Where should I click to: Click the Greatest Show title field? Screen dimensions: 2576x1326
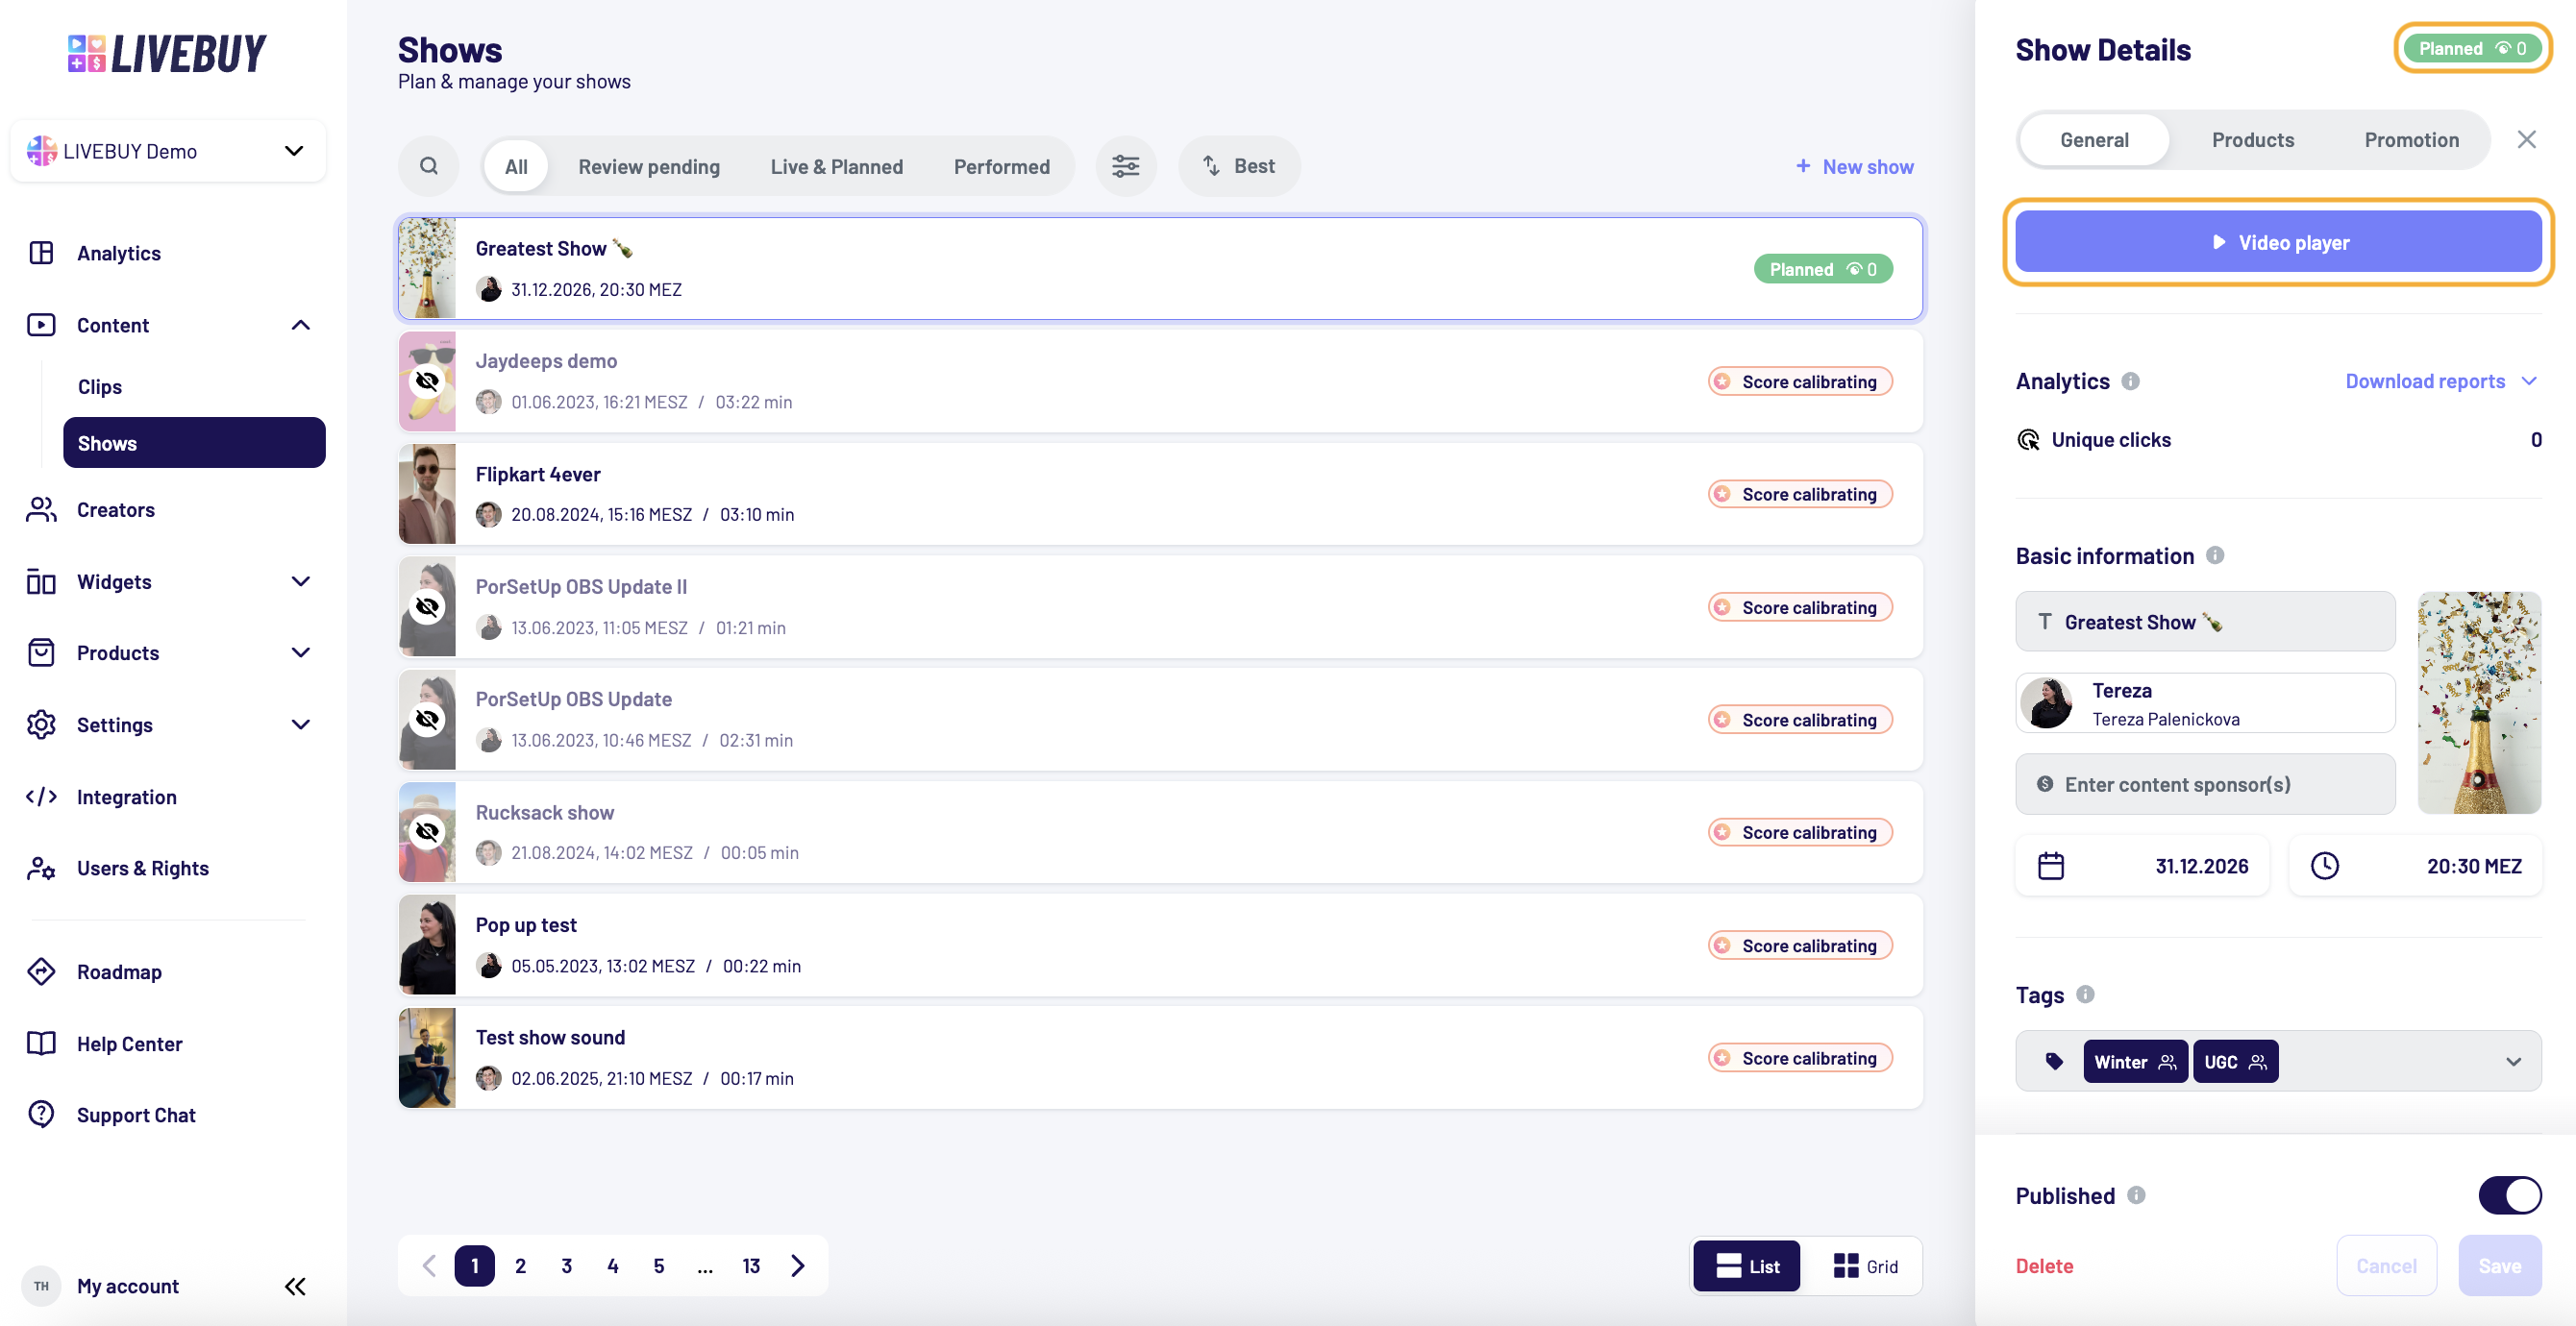coord(2205,622)
